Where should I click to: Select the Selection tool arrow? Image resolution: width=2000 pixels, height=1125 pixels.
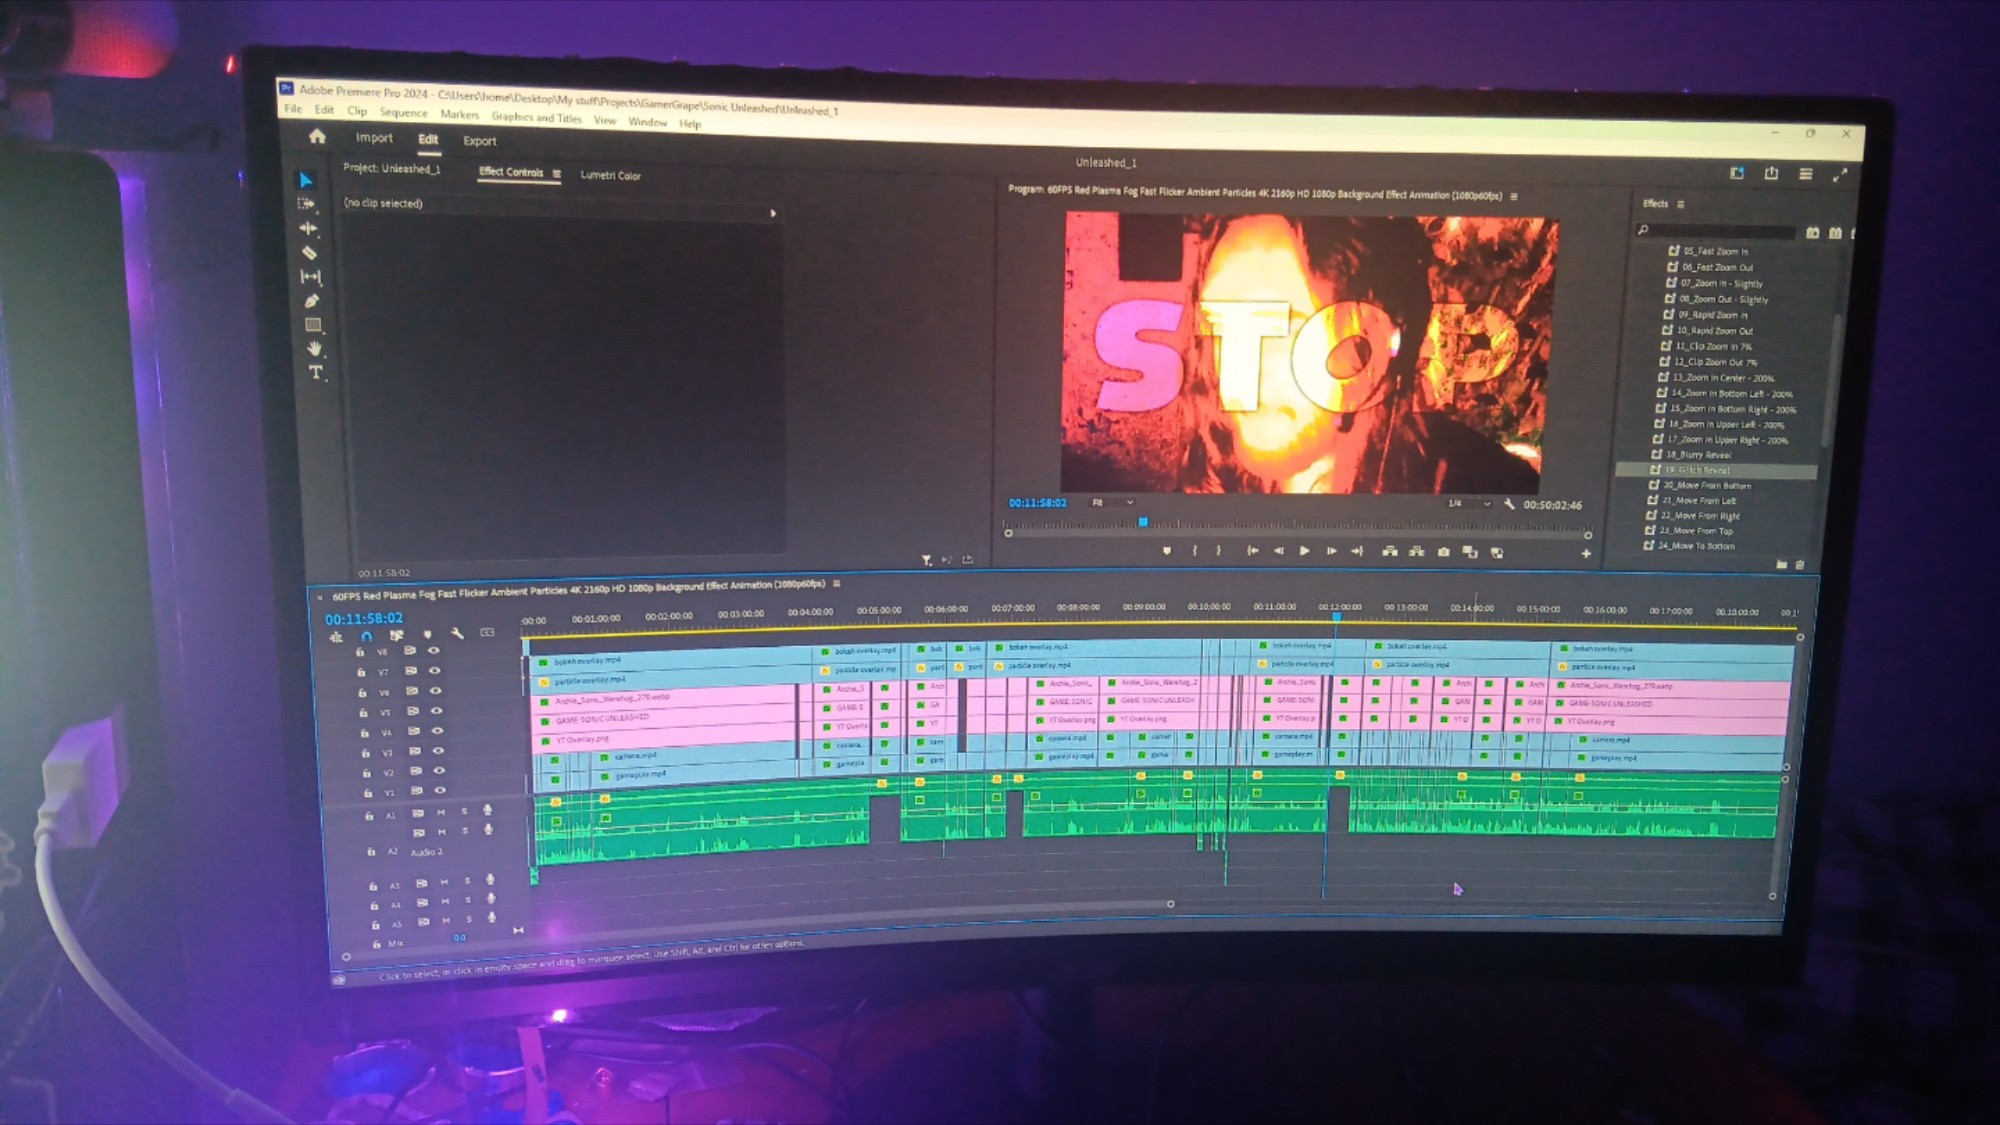(306, 180)
